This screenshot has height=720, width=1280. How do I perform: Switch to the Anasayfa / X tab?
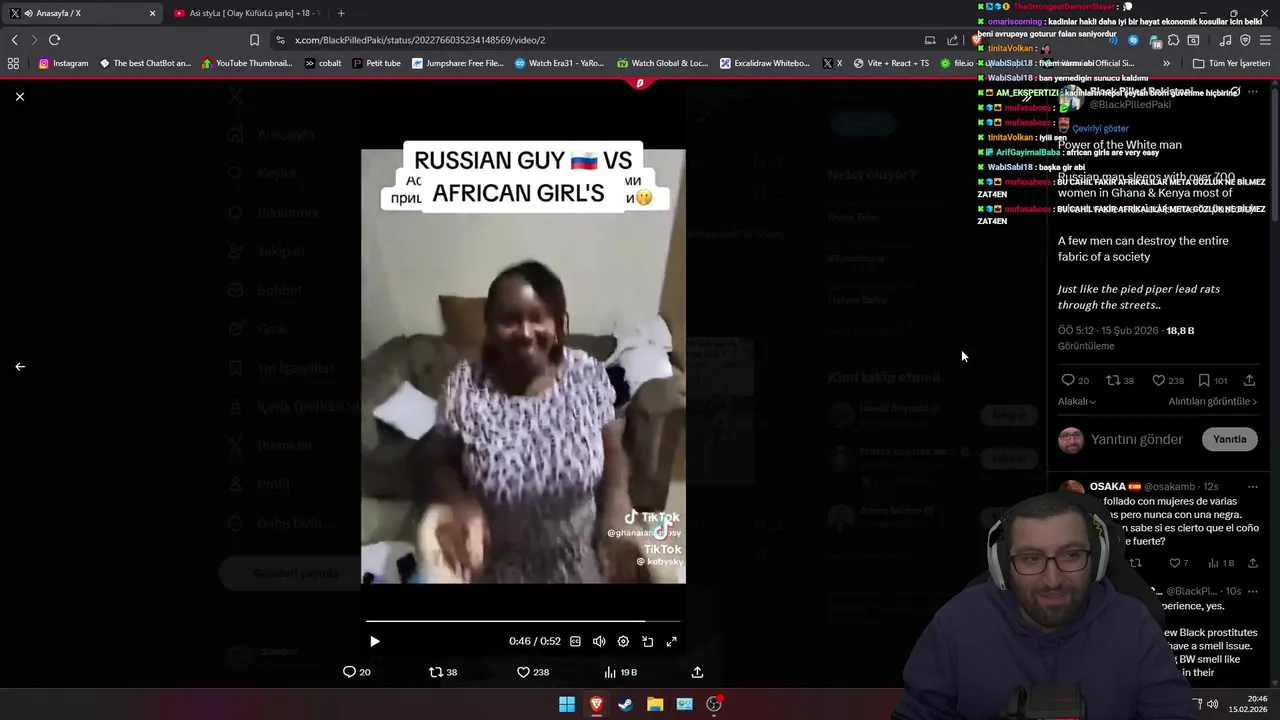coord(82,13)
